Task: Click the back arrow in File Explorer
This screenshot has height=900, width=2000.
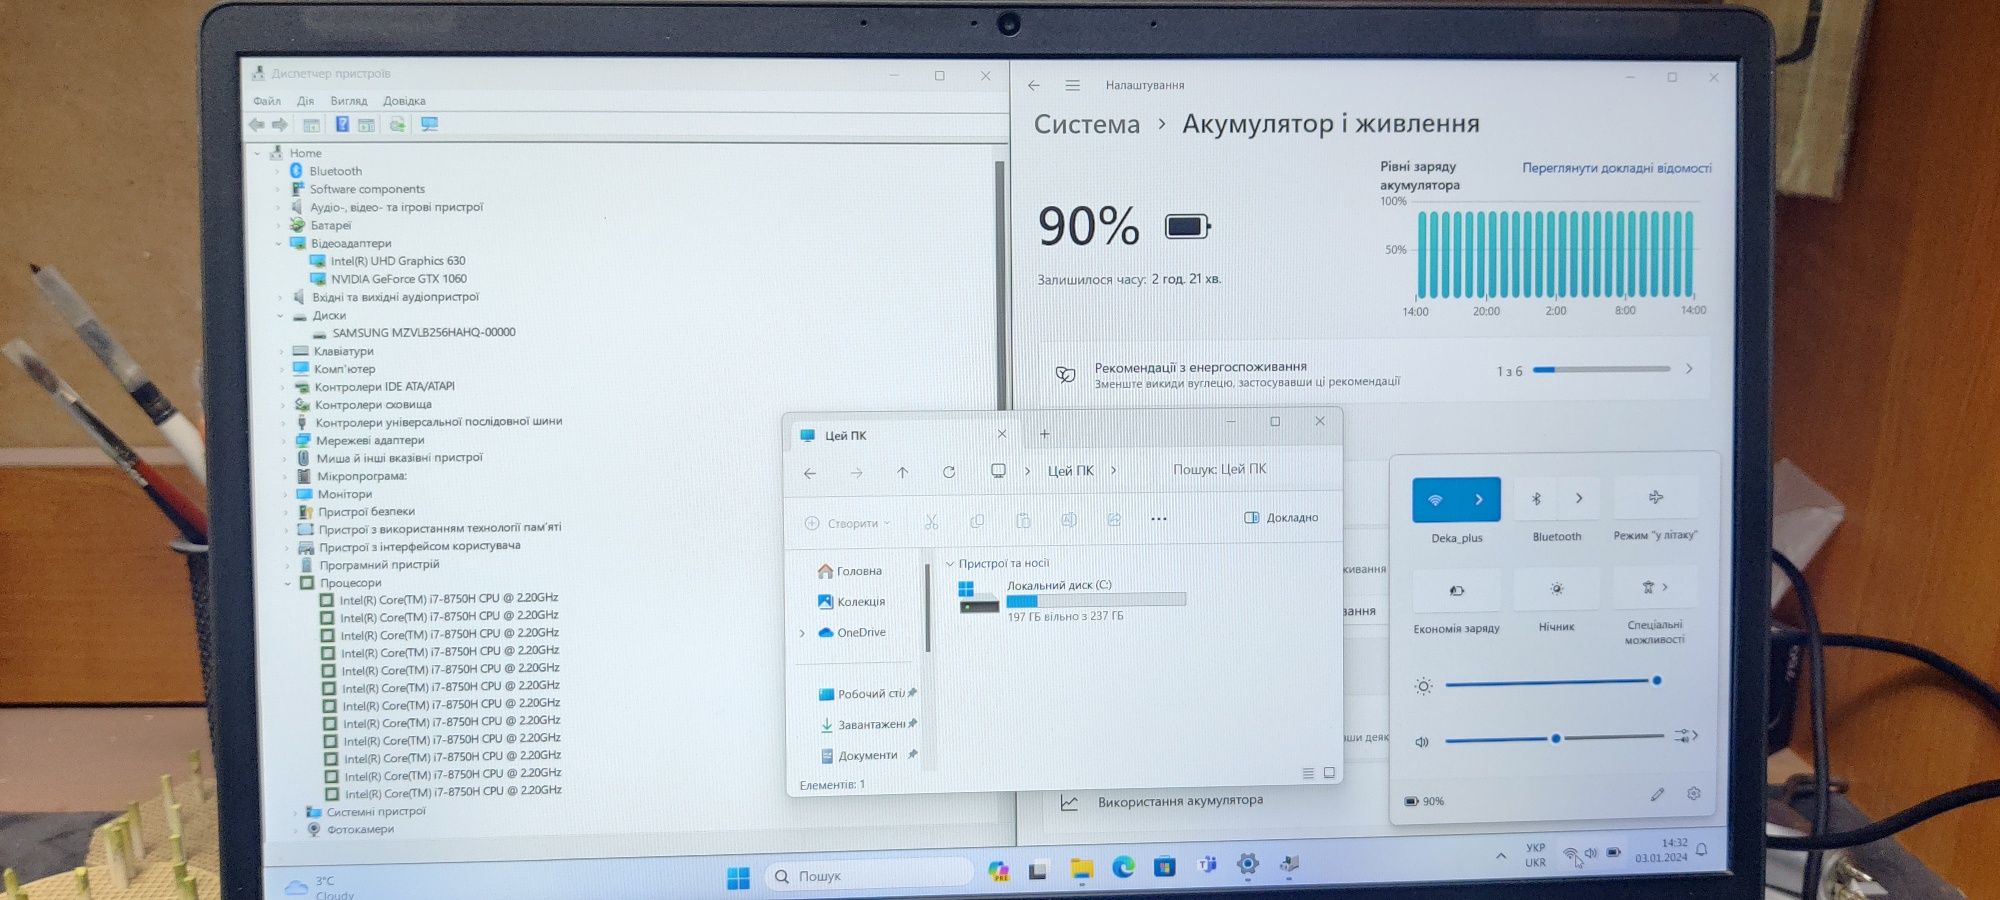Action: tap(810, 473)
